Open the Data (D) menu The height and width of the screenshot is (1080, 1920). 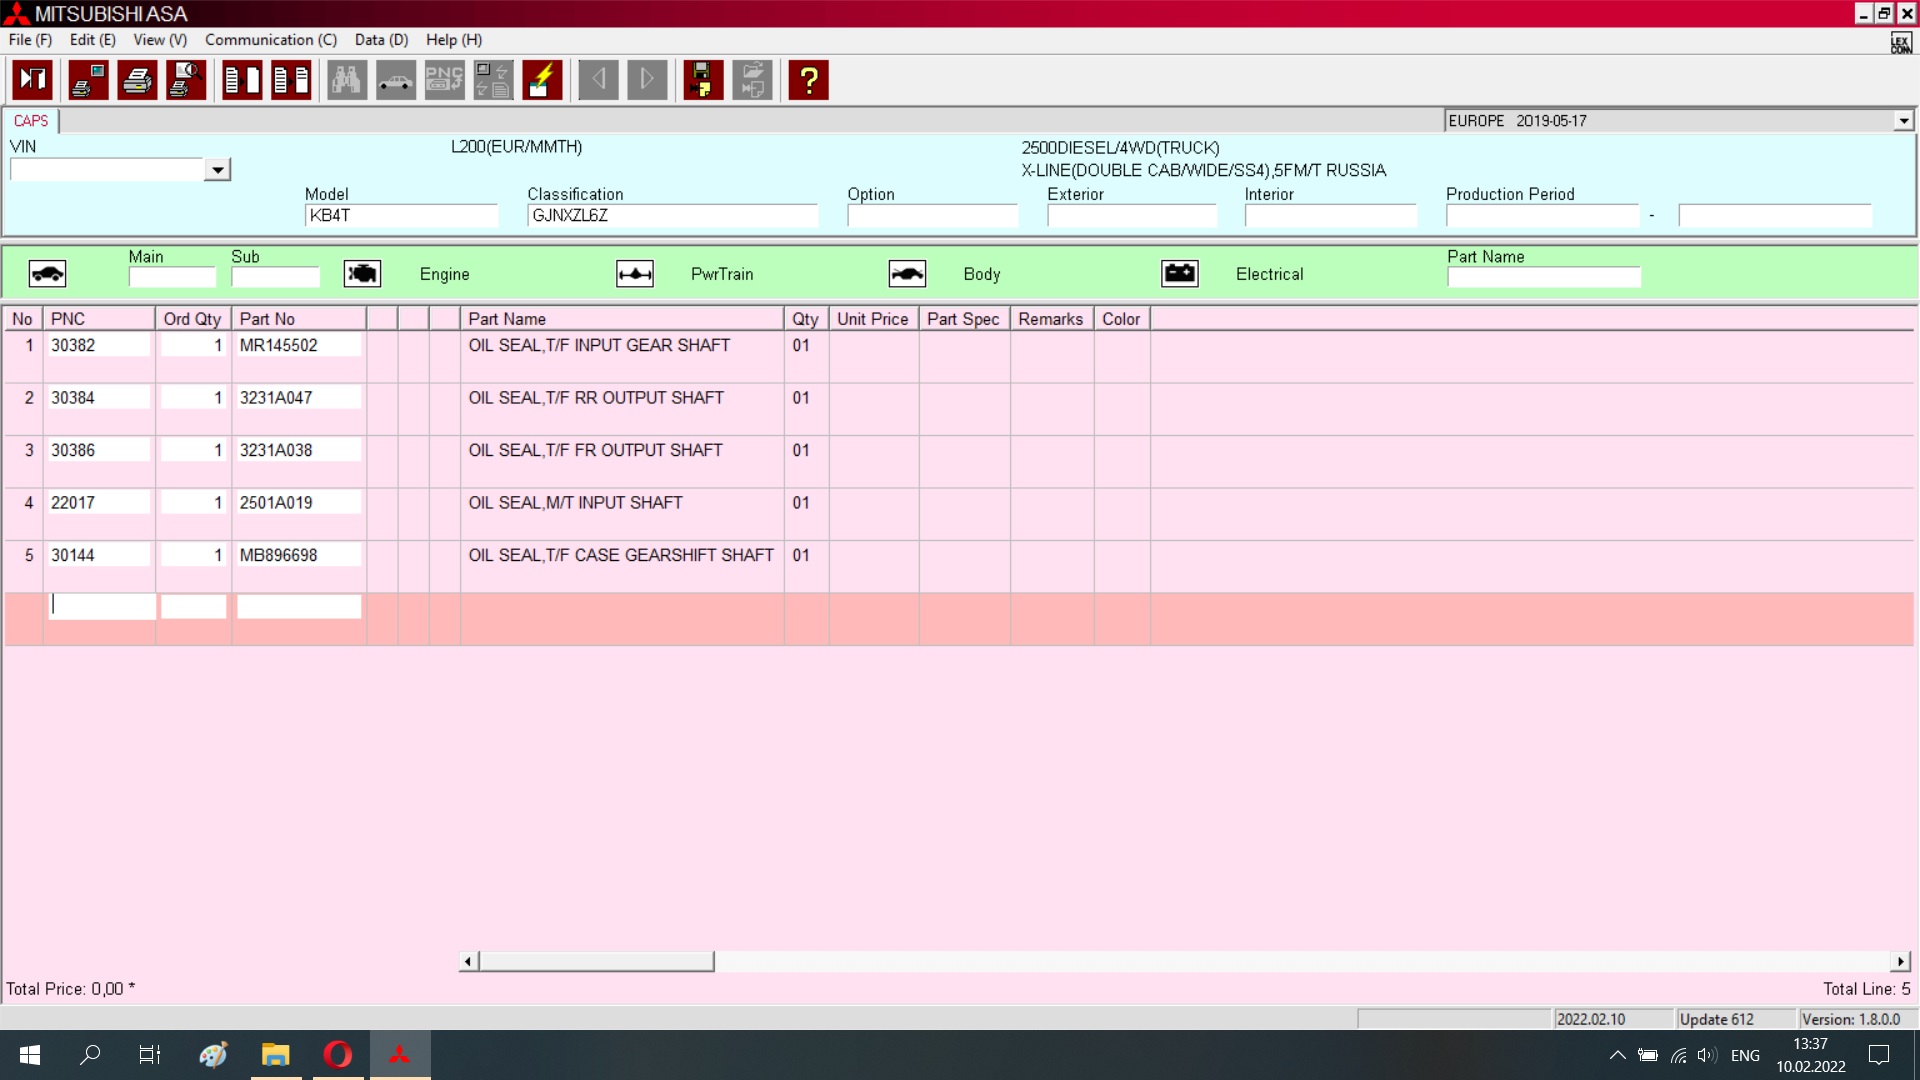coord(381,40)
